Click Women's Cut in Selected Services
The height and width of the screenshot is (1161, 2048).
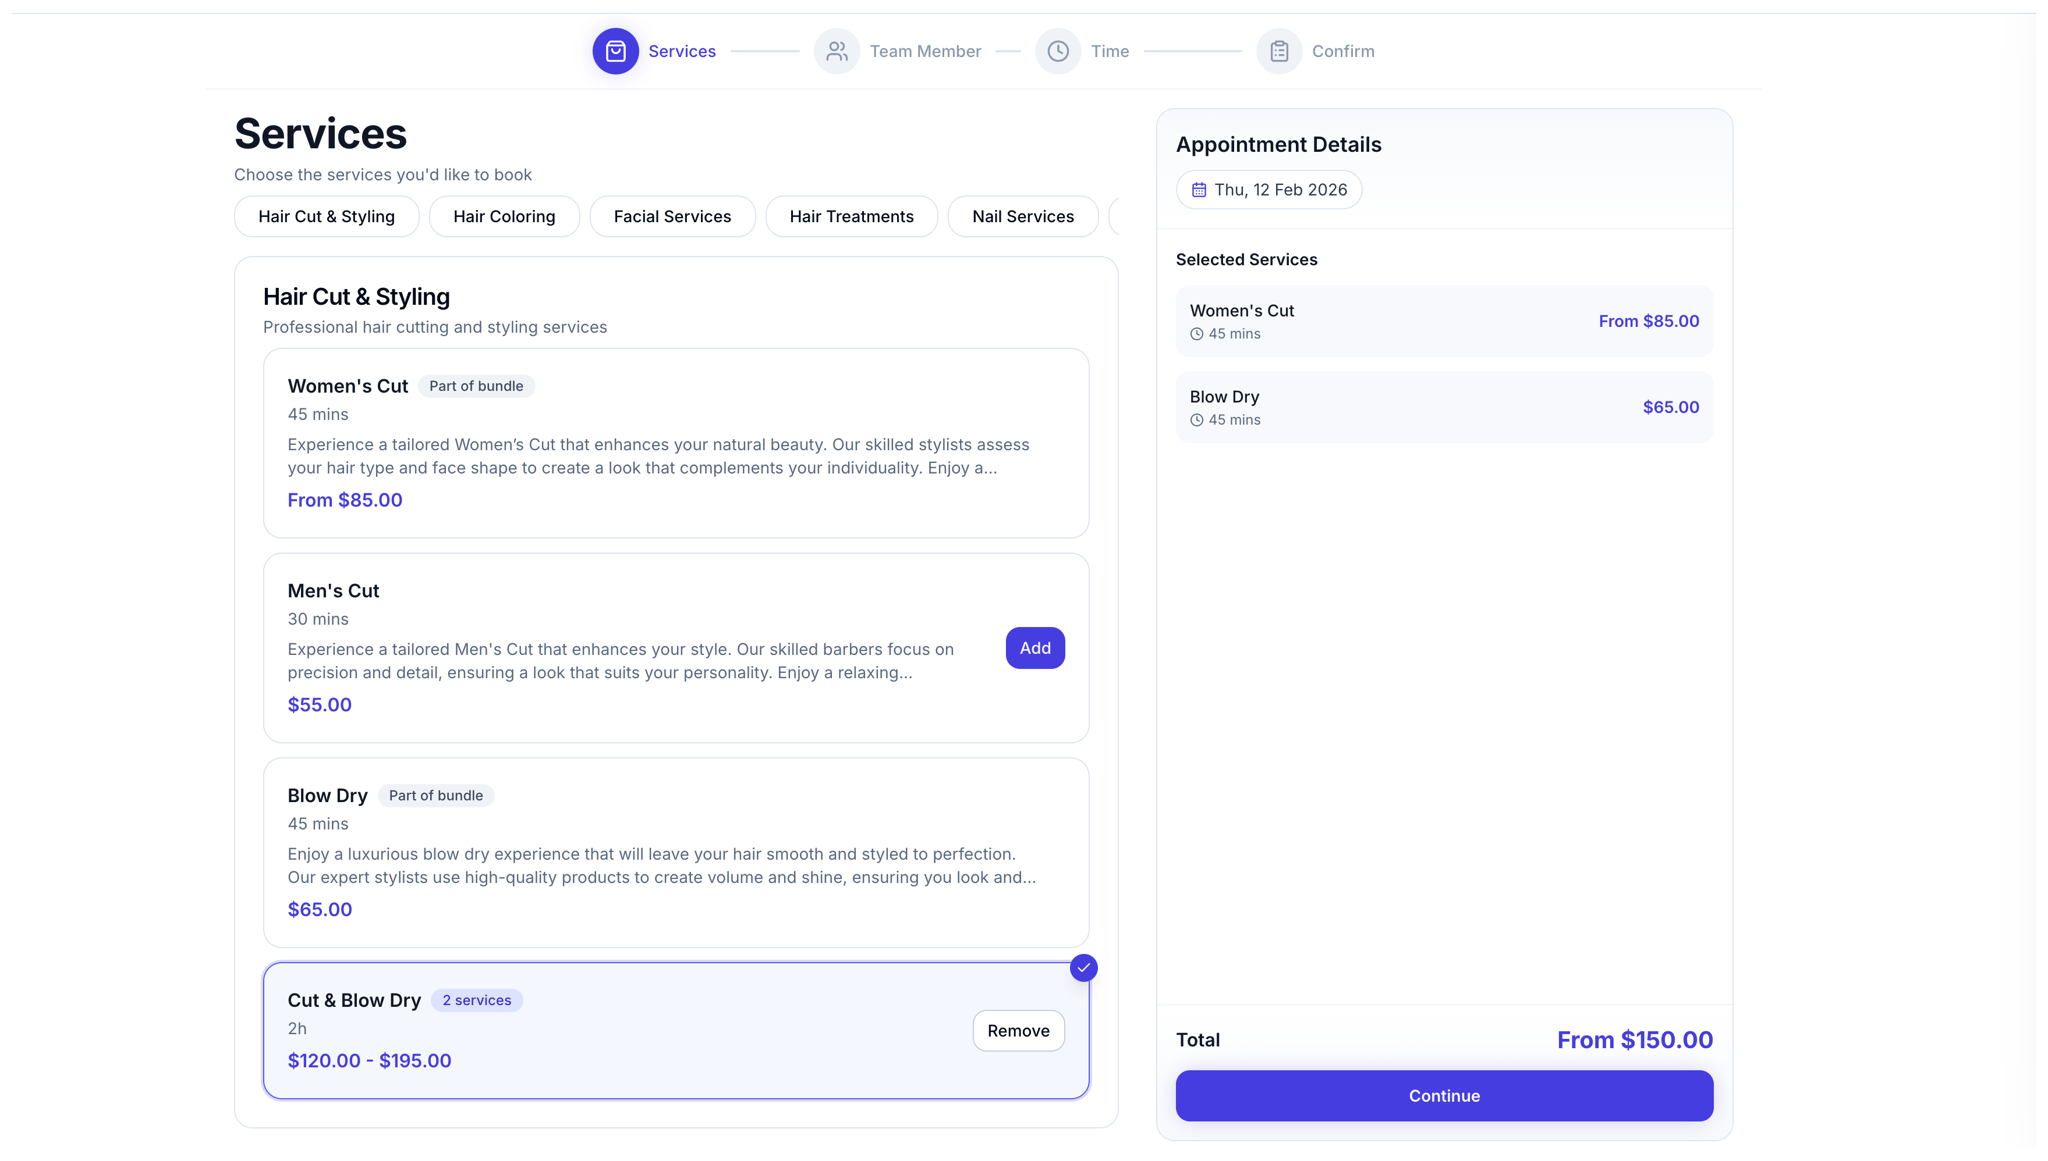(x=1242, y=311)
